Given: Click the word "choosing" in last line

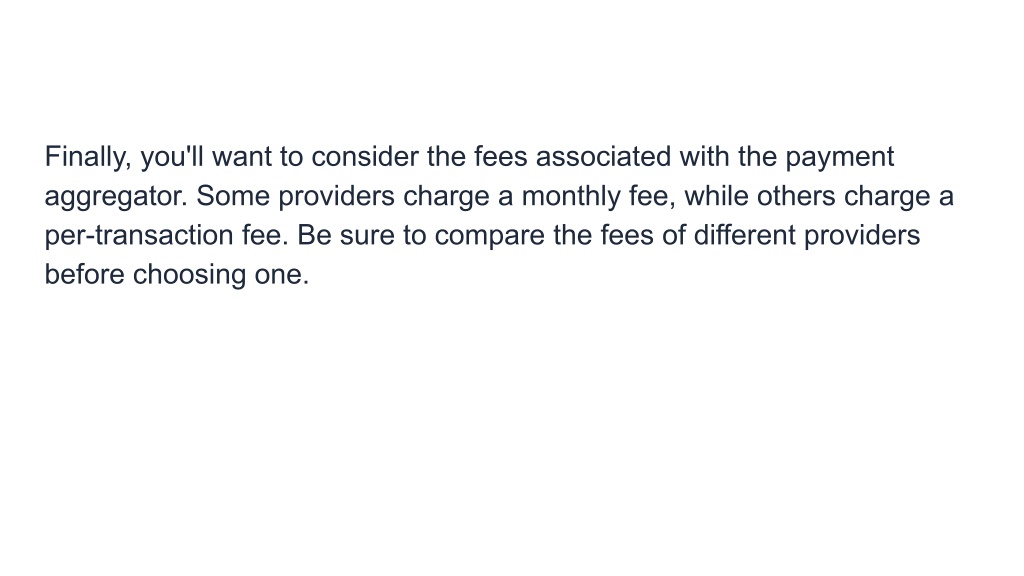Looking at the screenshot, I should [x=189, y=276].
